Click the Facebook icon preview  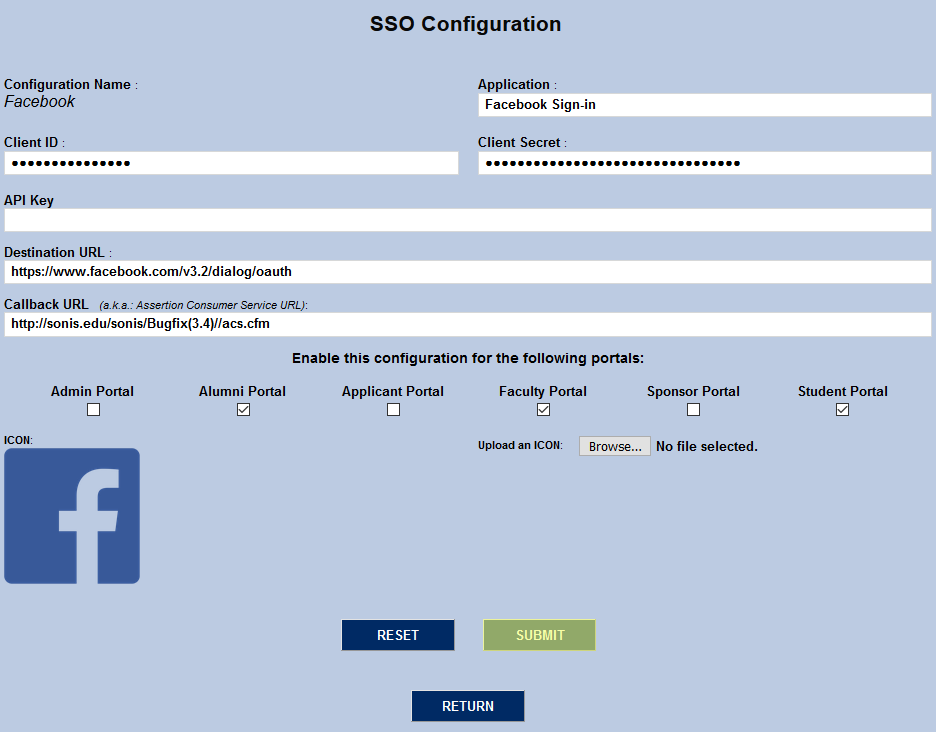(71, 515)
